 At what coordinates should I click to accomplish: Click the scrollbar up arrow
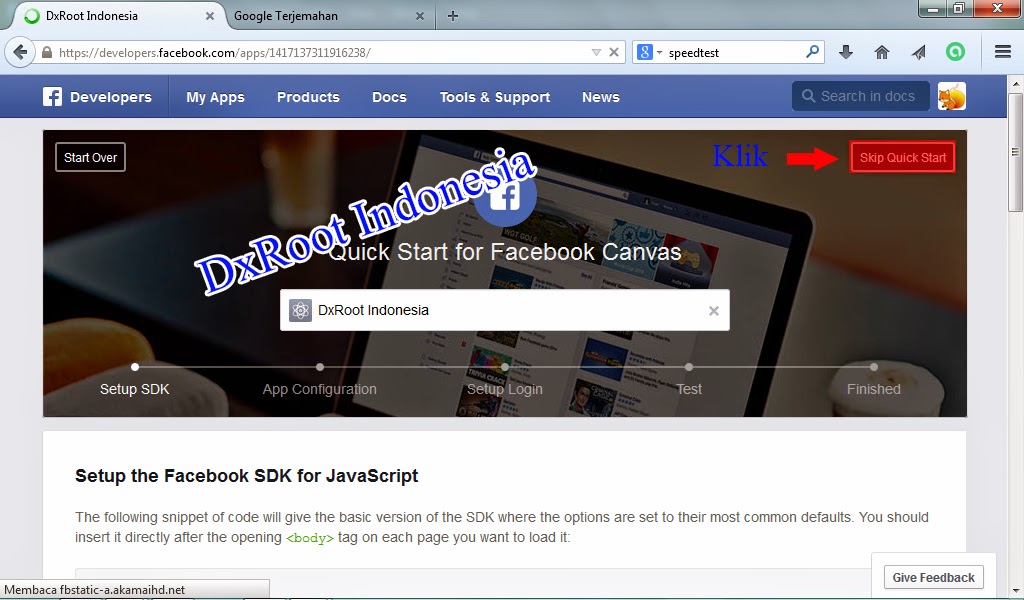[1015, 84]
